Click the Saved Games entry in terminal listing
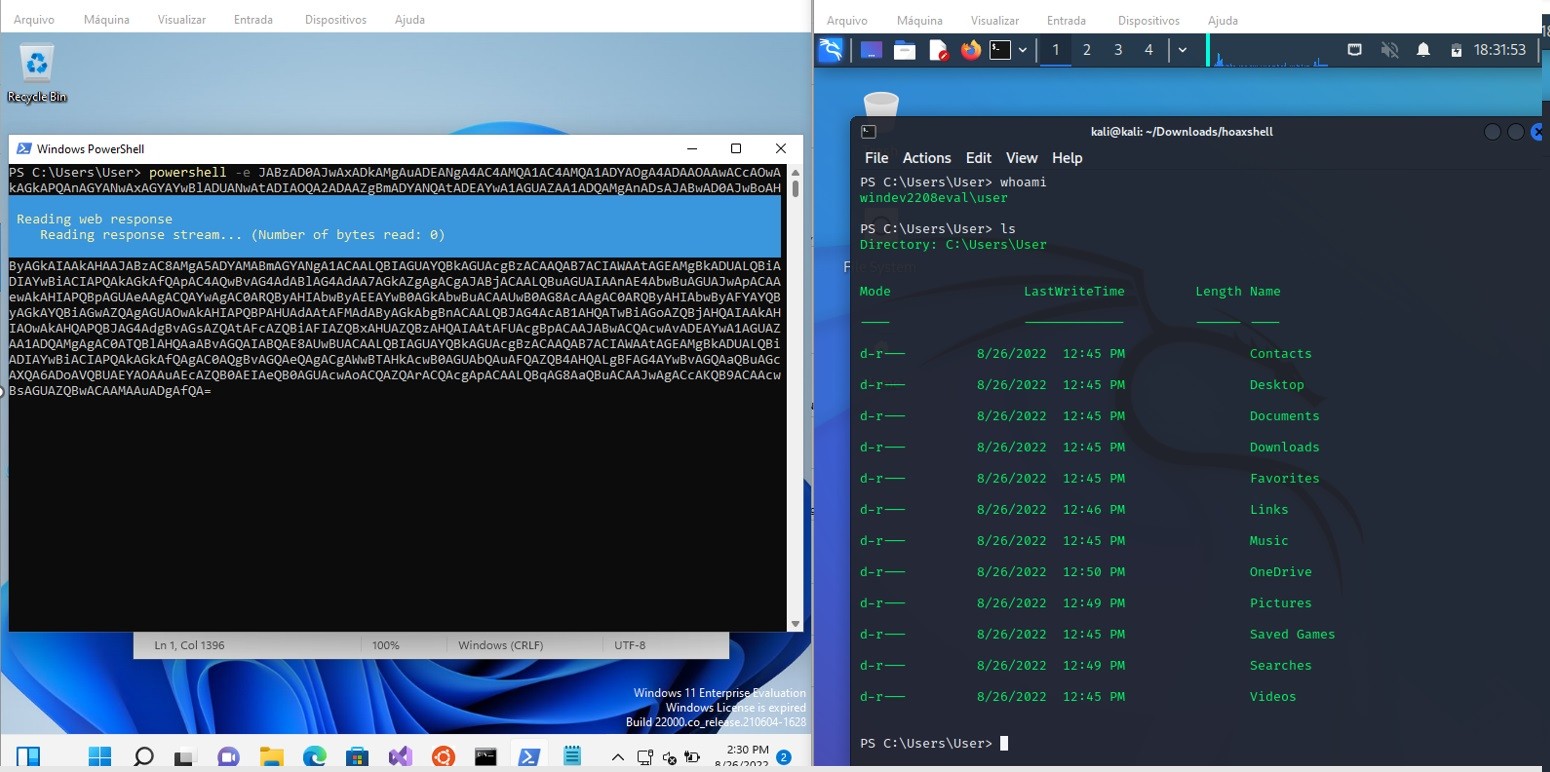Image resolution: width=1550 pixels, height=772 pixels. [1292, 634]
